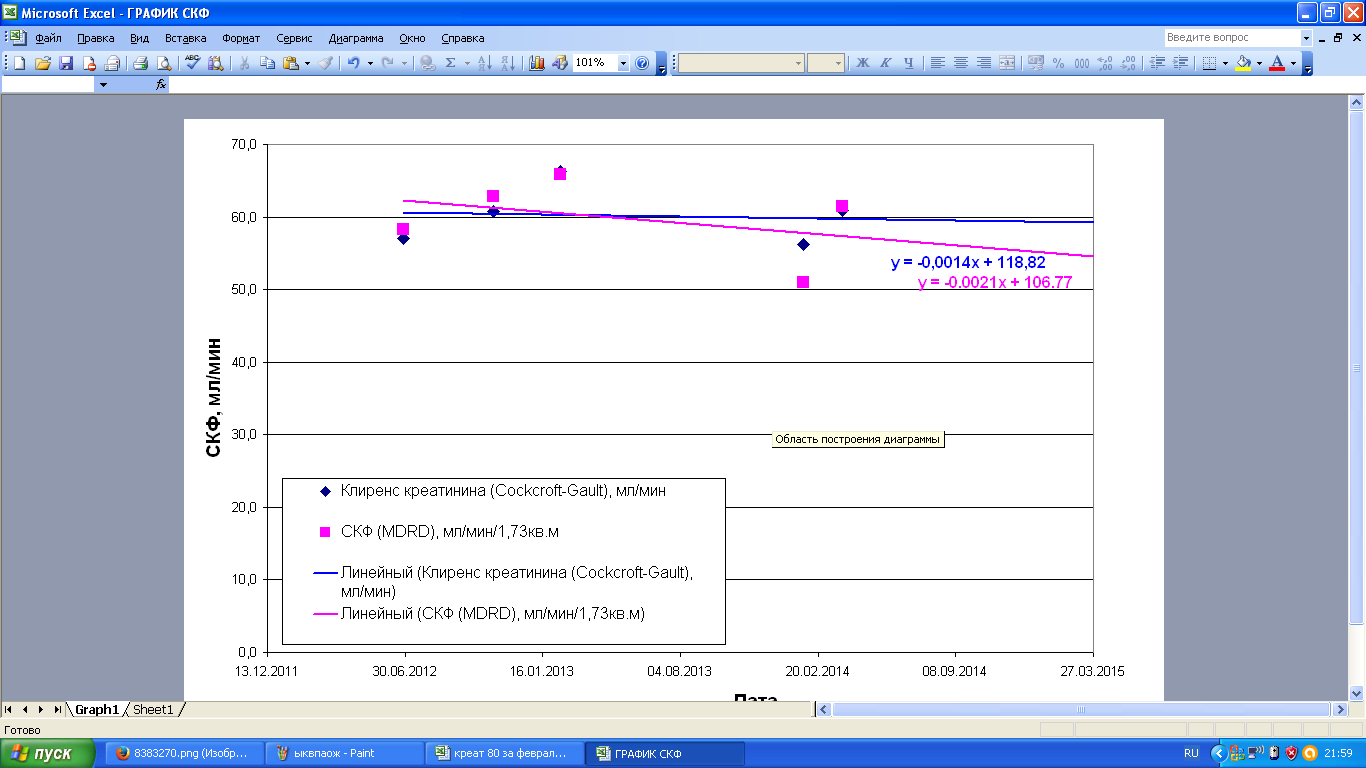Click the Open folder icon
This screenshot has height=768, width=1366.
[x=42, y=63]
